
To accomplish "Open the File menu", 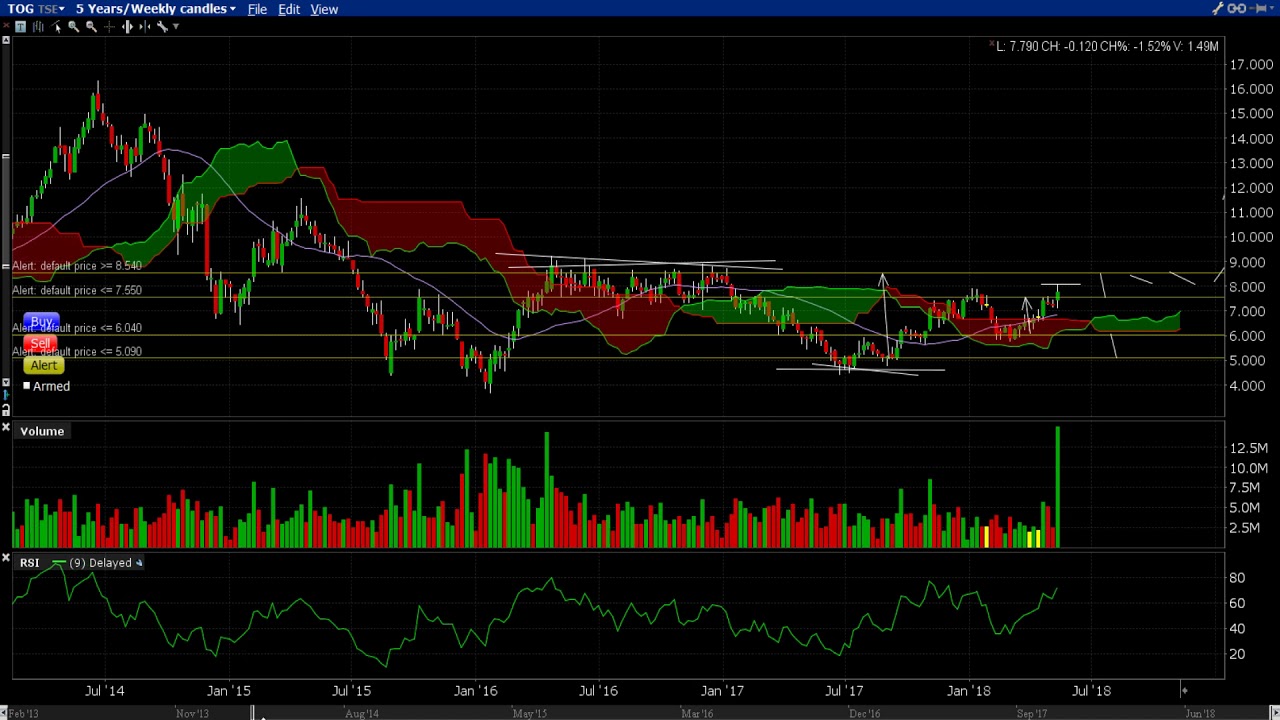I will point(257,9).
